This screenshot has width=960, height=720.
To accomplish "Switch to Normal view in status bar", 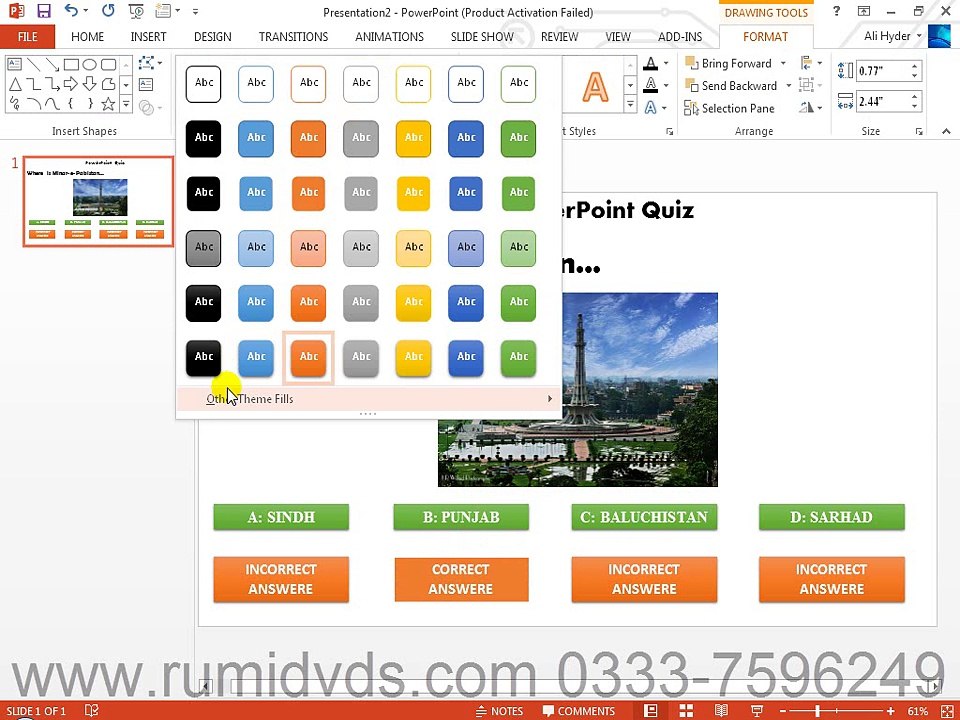I will (651, 710).
